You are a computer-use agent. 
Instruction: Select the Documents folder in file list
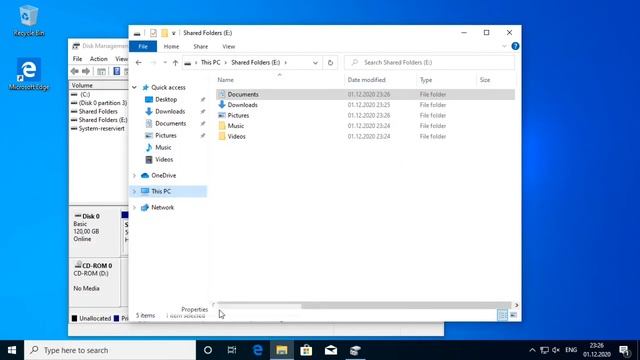point(365,94)
